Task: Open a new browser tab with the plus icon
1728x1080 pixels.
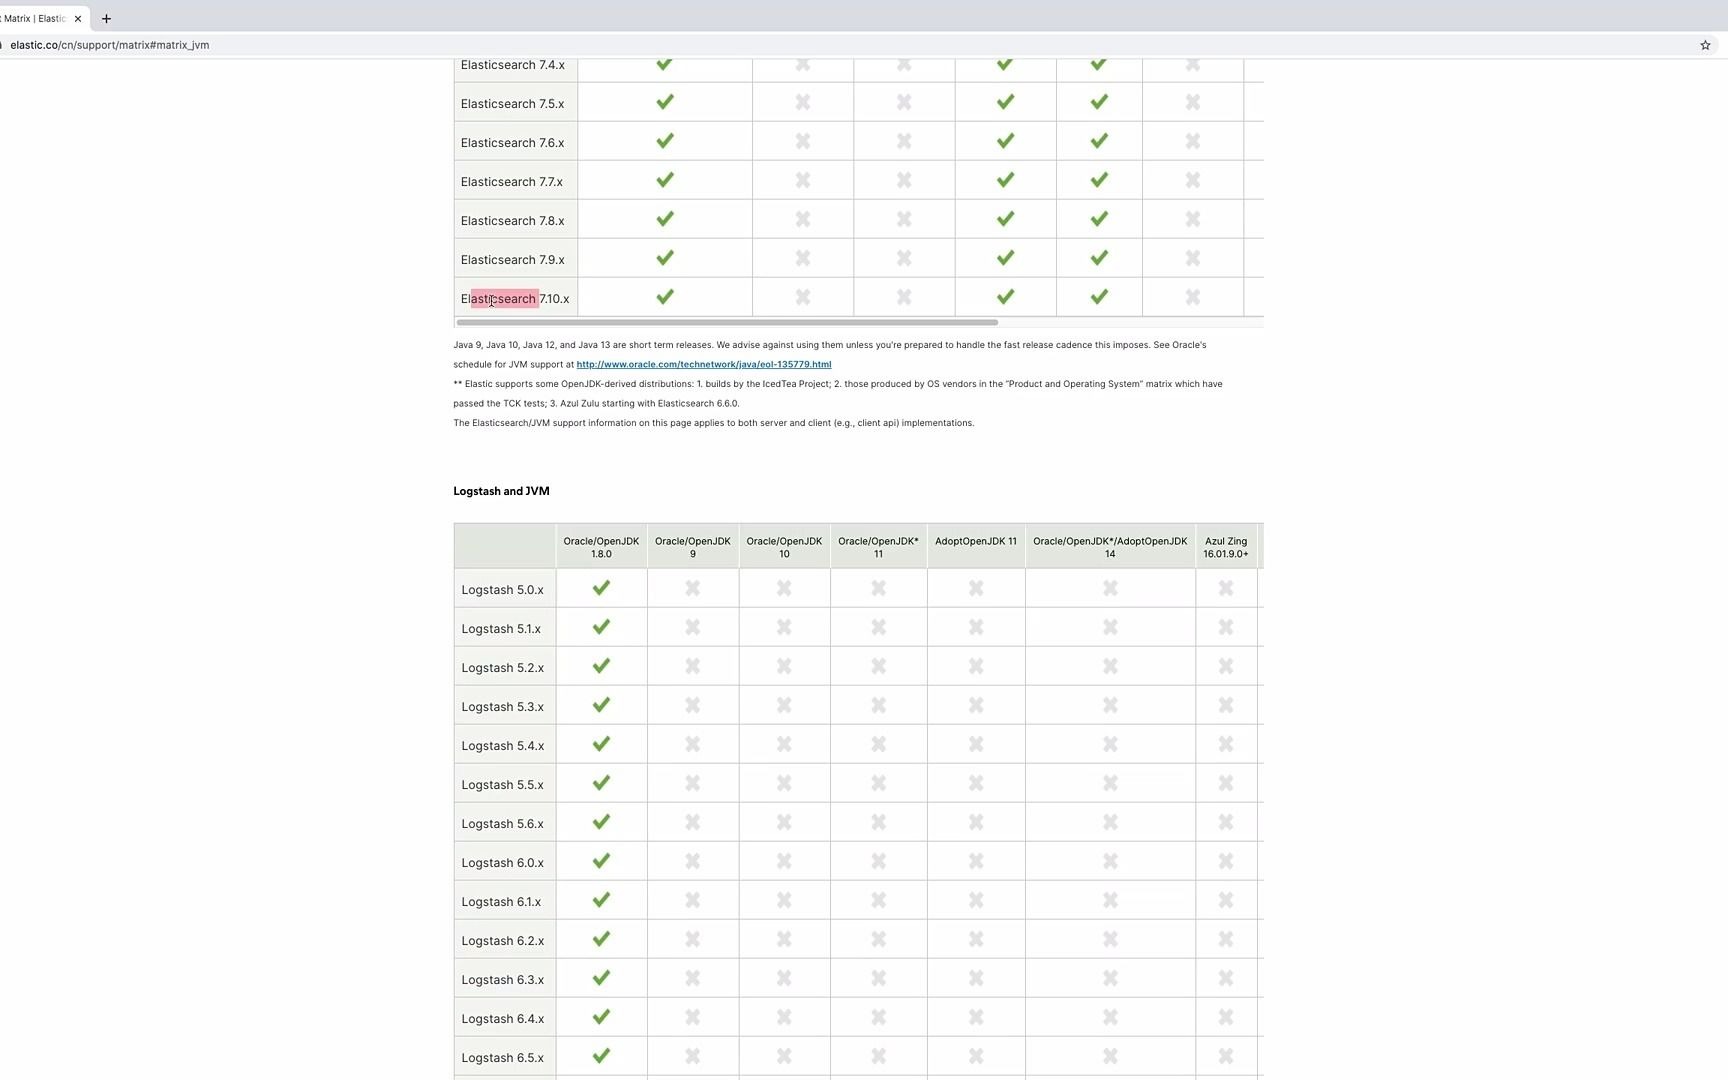Action: (106, 18)
